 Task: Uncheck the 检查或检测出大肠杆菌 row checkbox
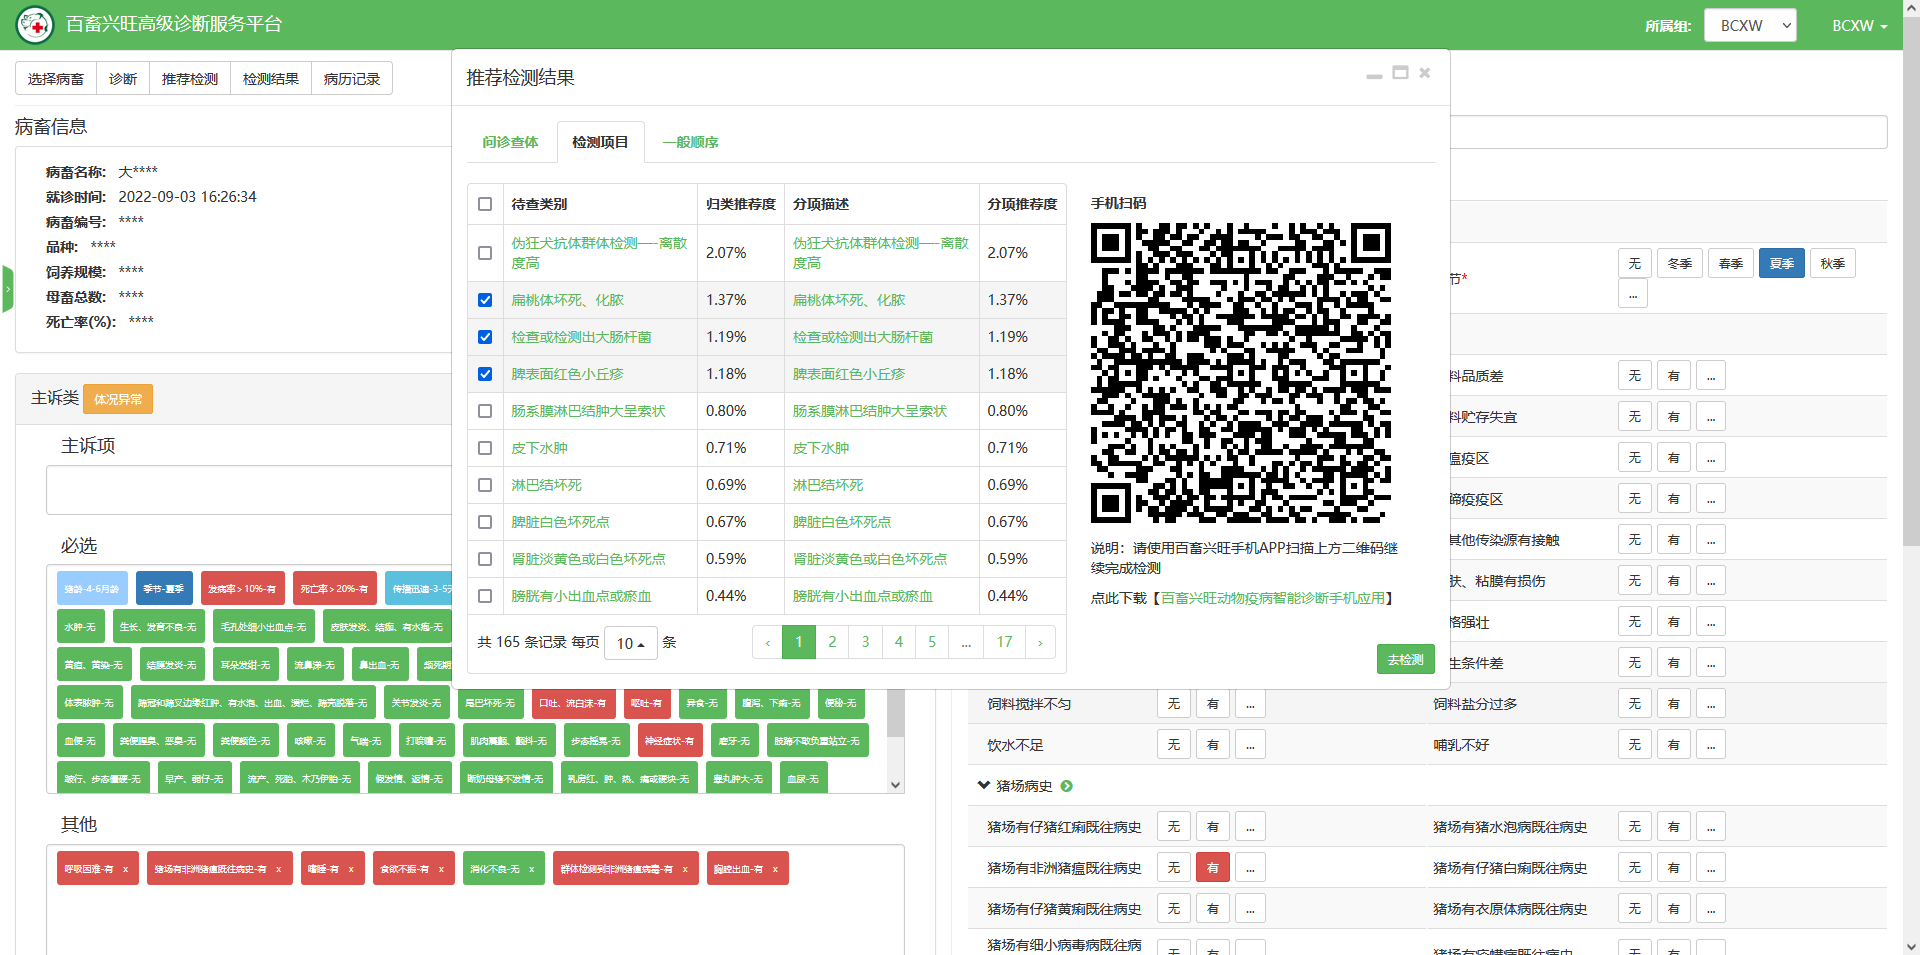pyautogui.click(x=485, y=337)
